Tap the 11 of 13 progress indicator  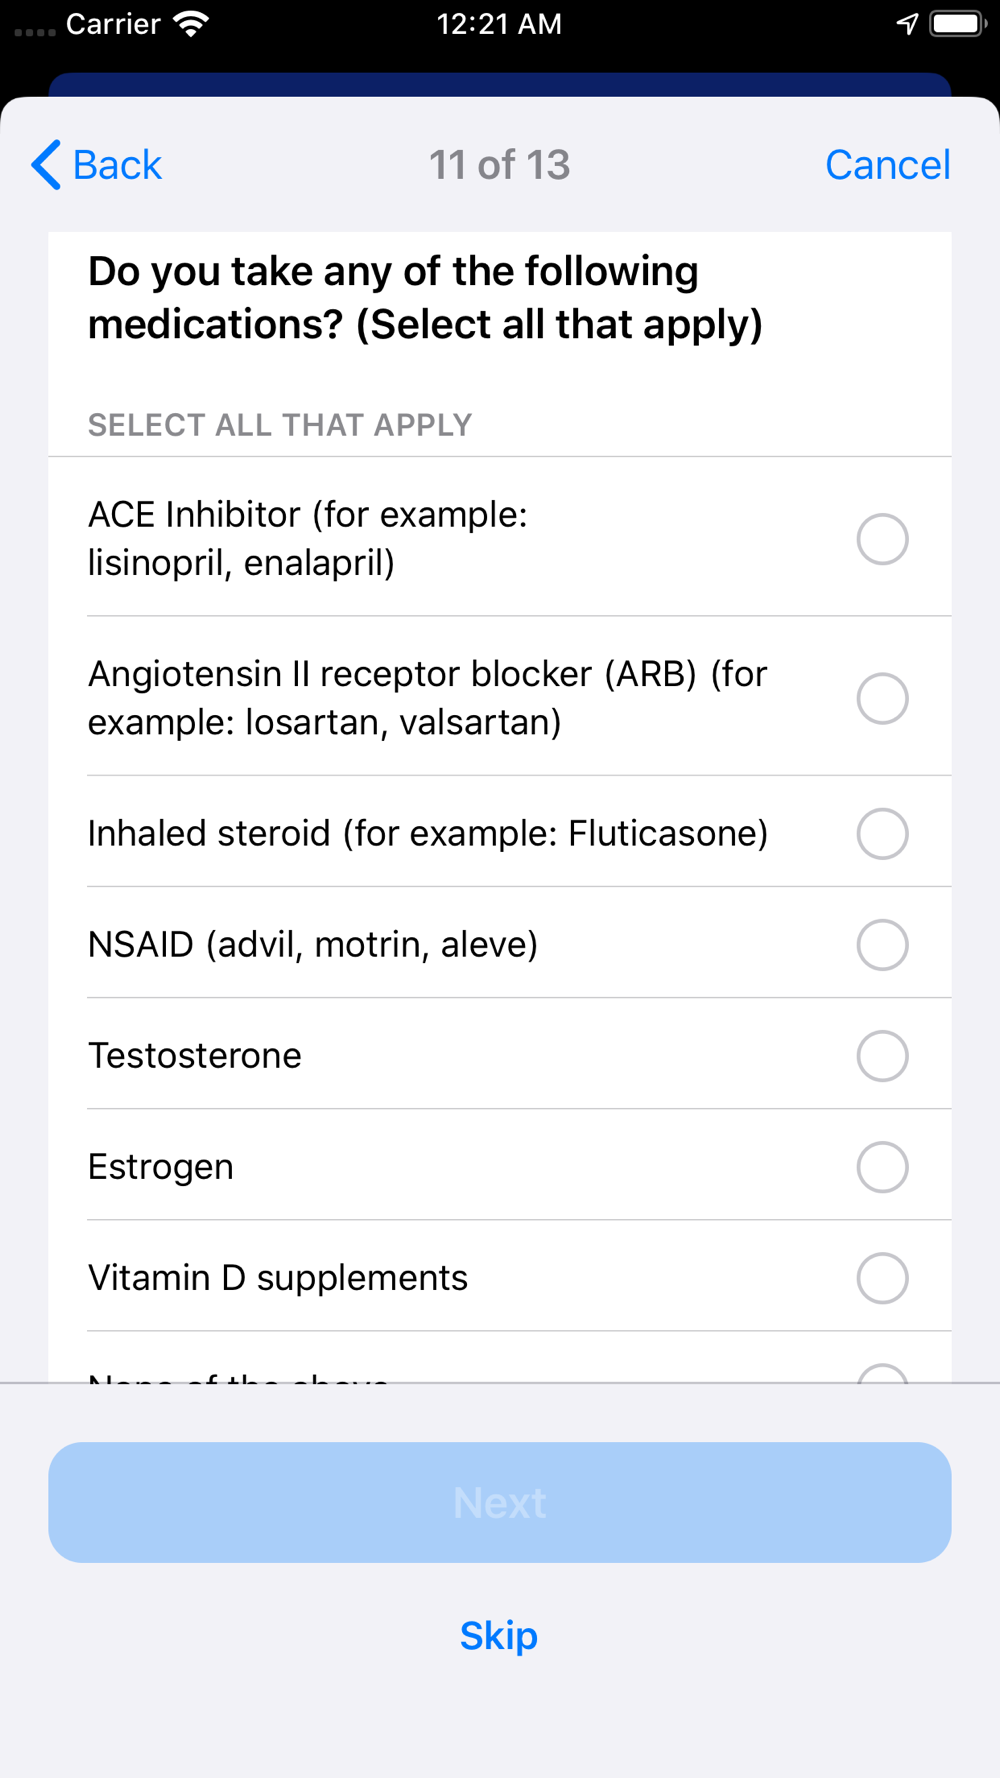(x=499, y=165)
